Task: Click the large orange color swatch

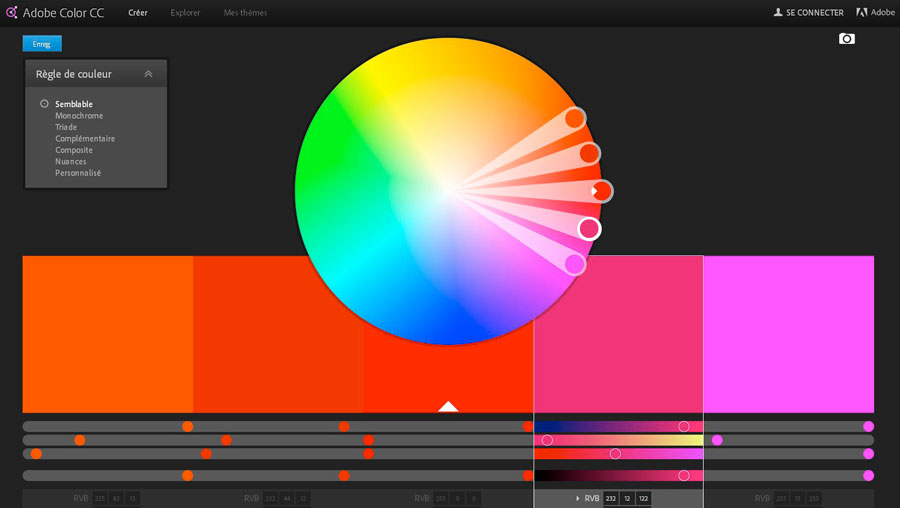Action: (x=108, y=334)
